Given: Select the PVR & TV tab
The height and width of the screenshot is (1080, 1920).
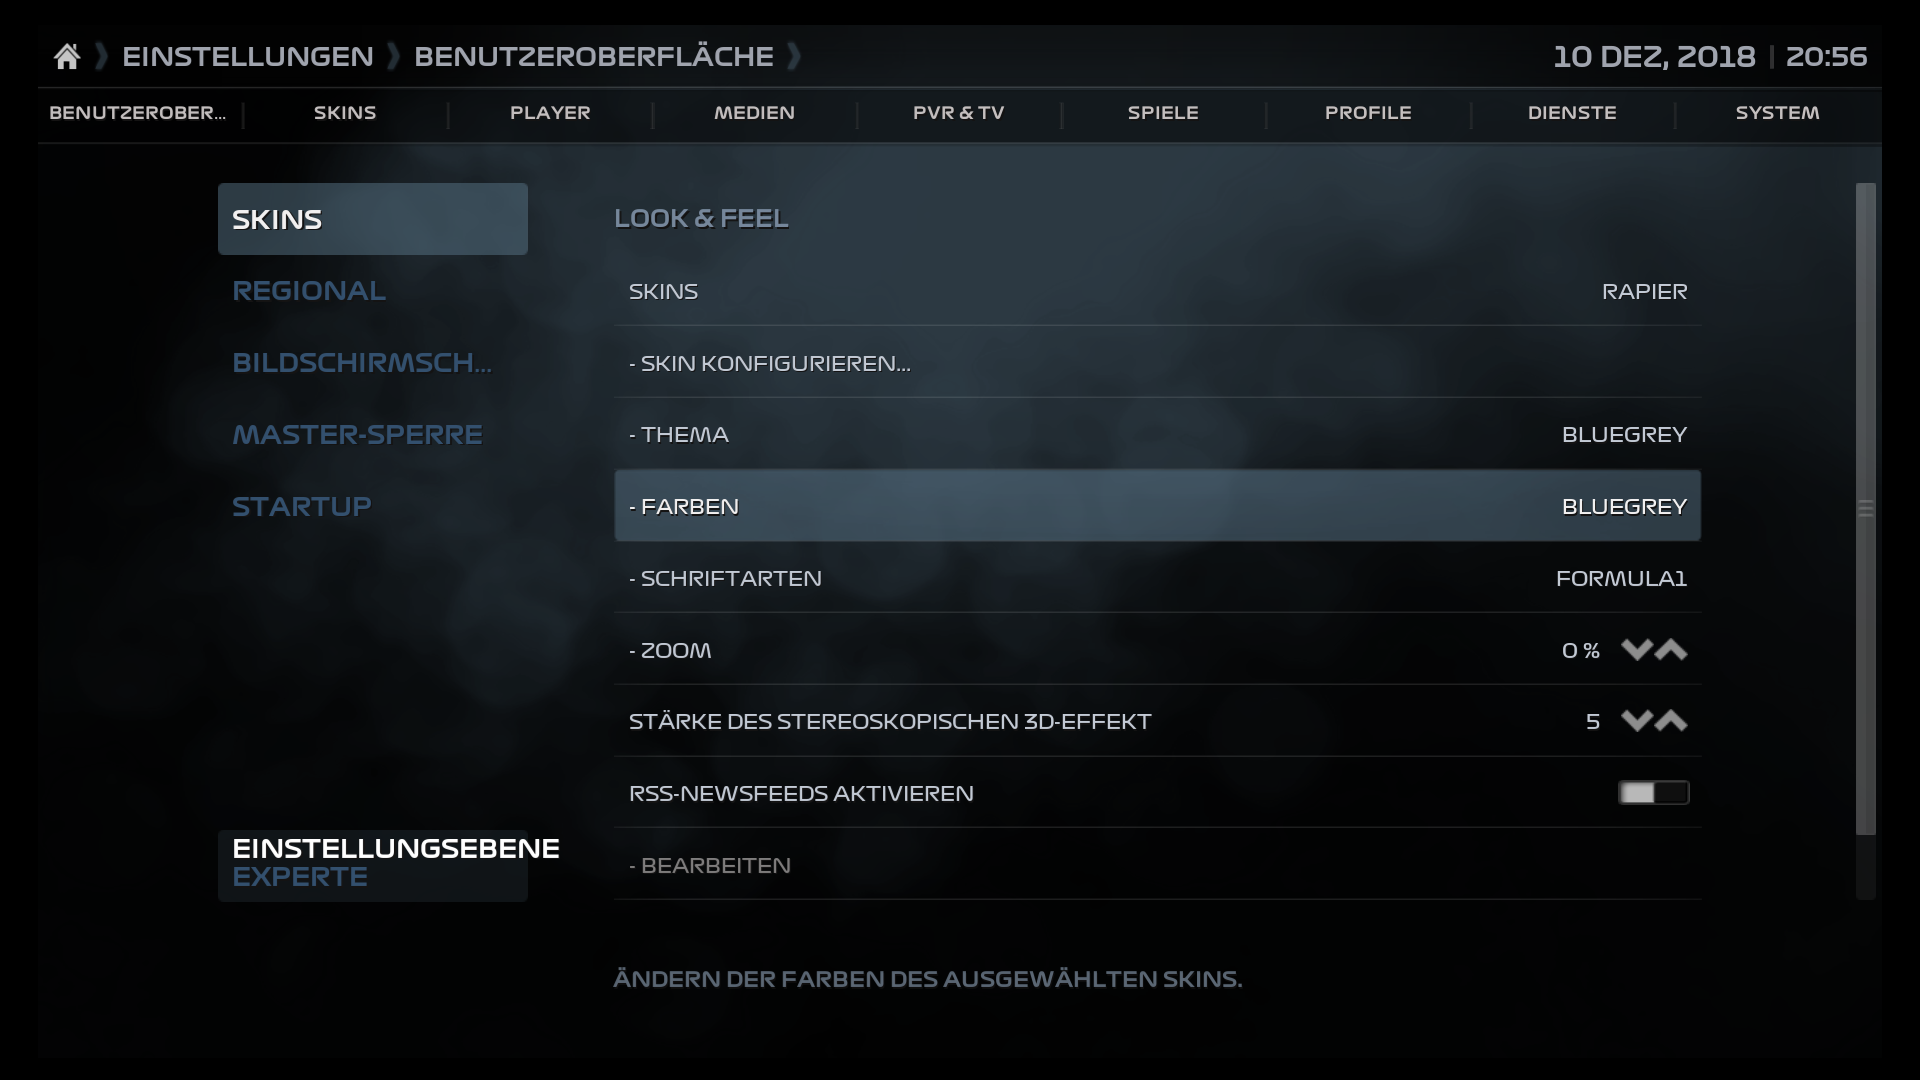Looking at the screenshot, I should click(x=959, y=113).
